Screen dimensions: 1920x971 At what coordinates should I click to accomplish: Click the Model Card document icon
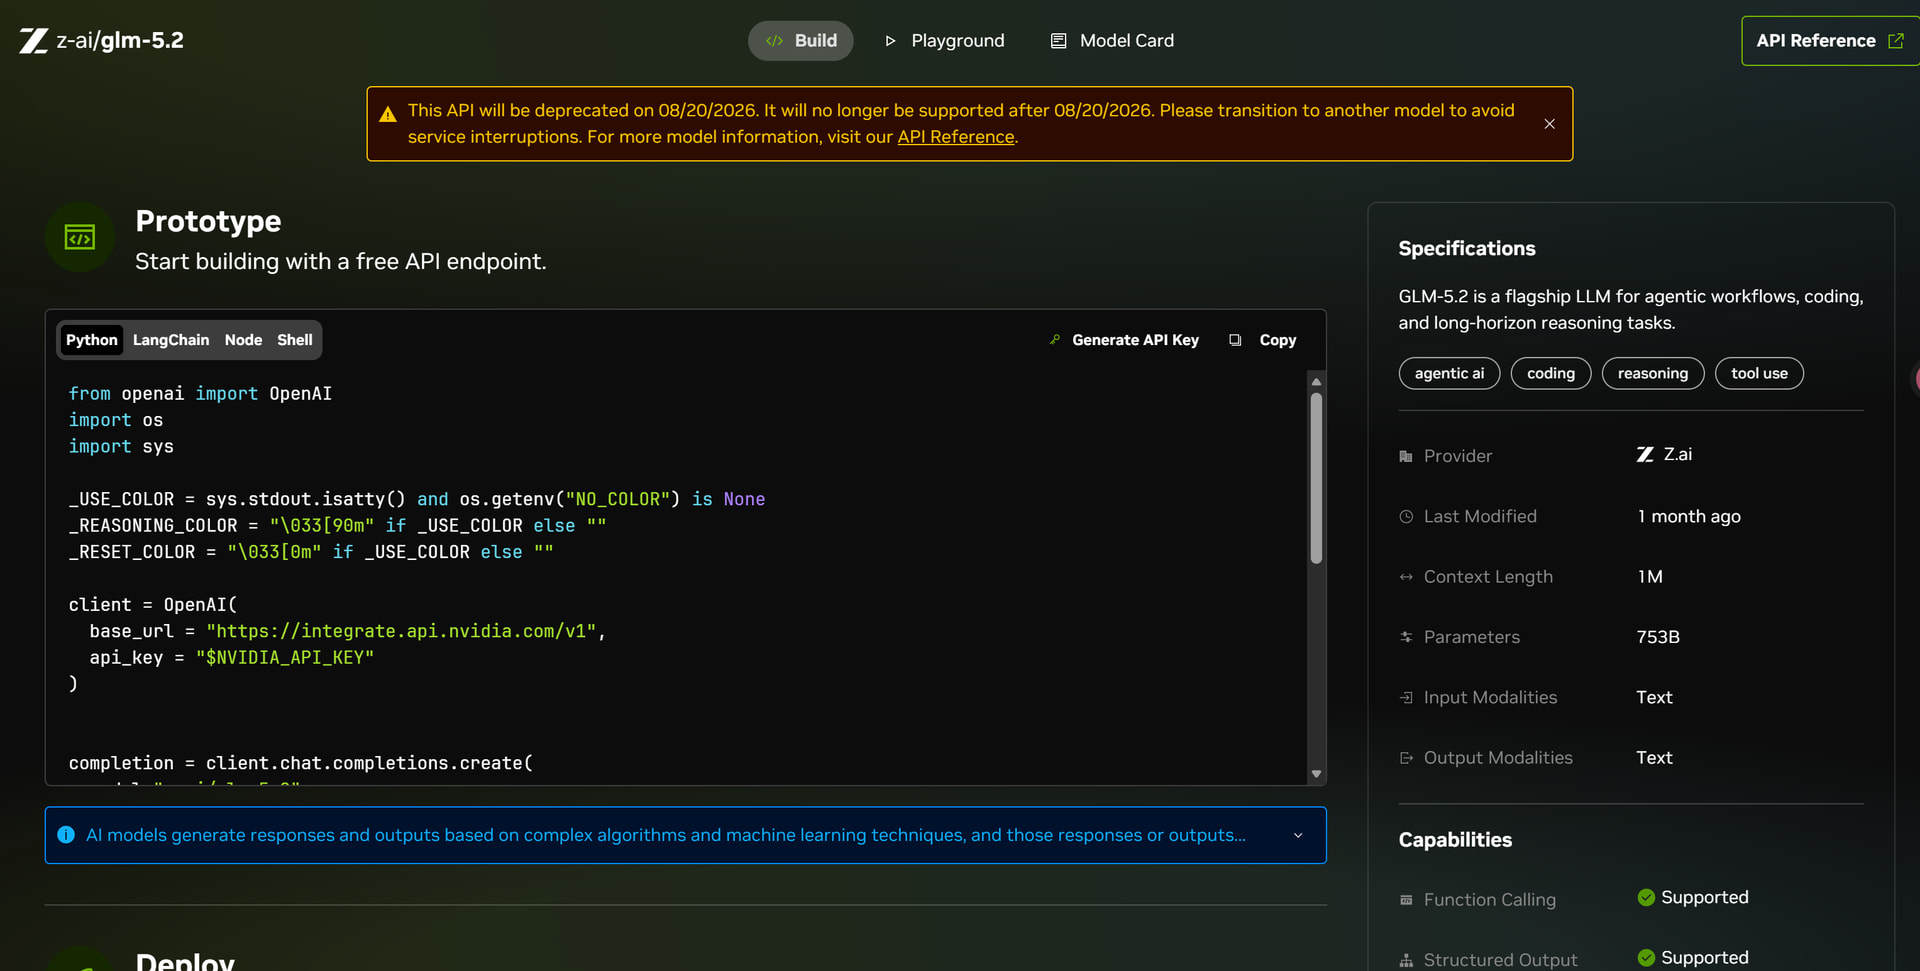pyautogui.click(x=1058, y=41)
